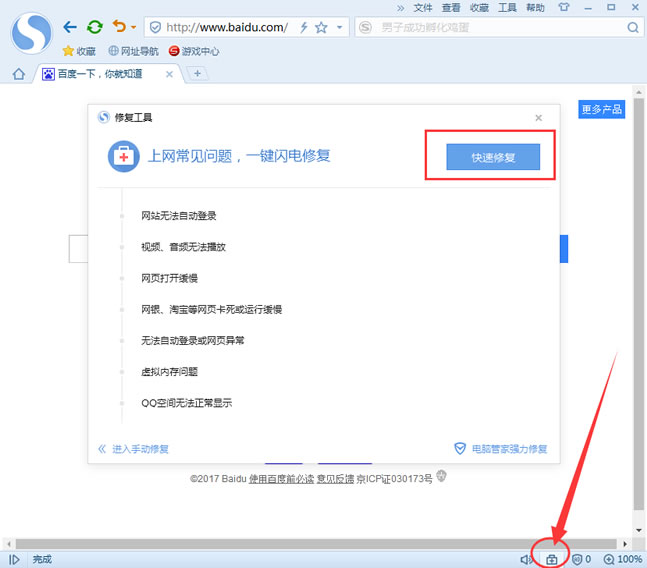Screen dimensions: 647x568
Task: Click 网站无法自动登录 item
Action: [x=179, y=216]
